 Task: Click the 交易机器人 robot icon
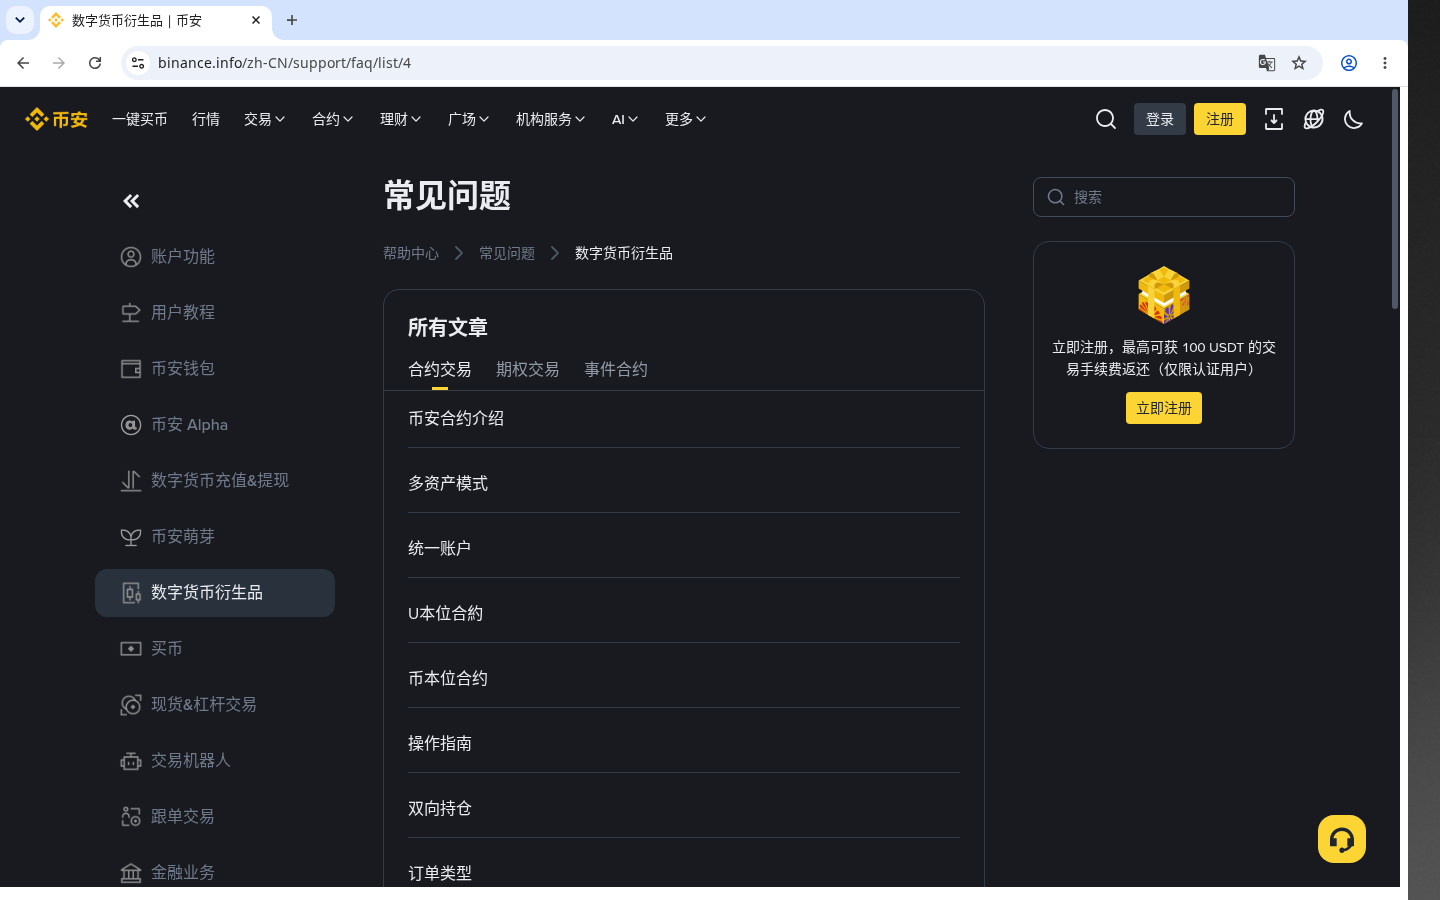pos(131,761)
